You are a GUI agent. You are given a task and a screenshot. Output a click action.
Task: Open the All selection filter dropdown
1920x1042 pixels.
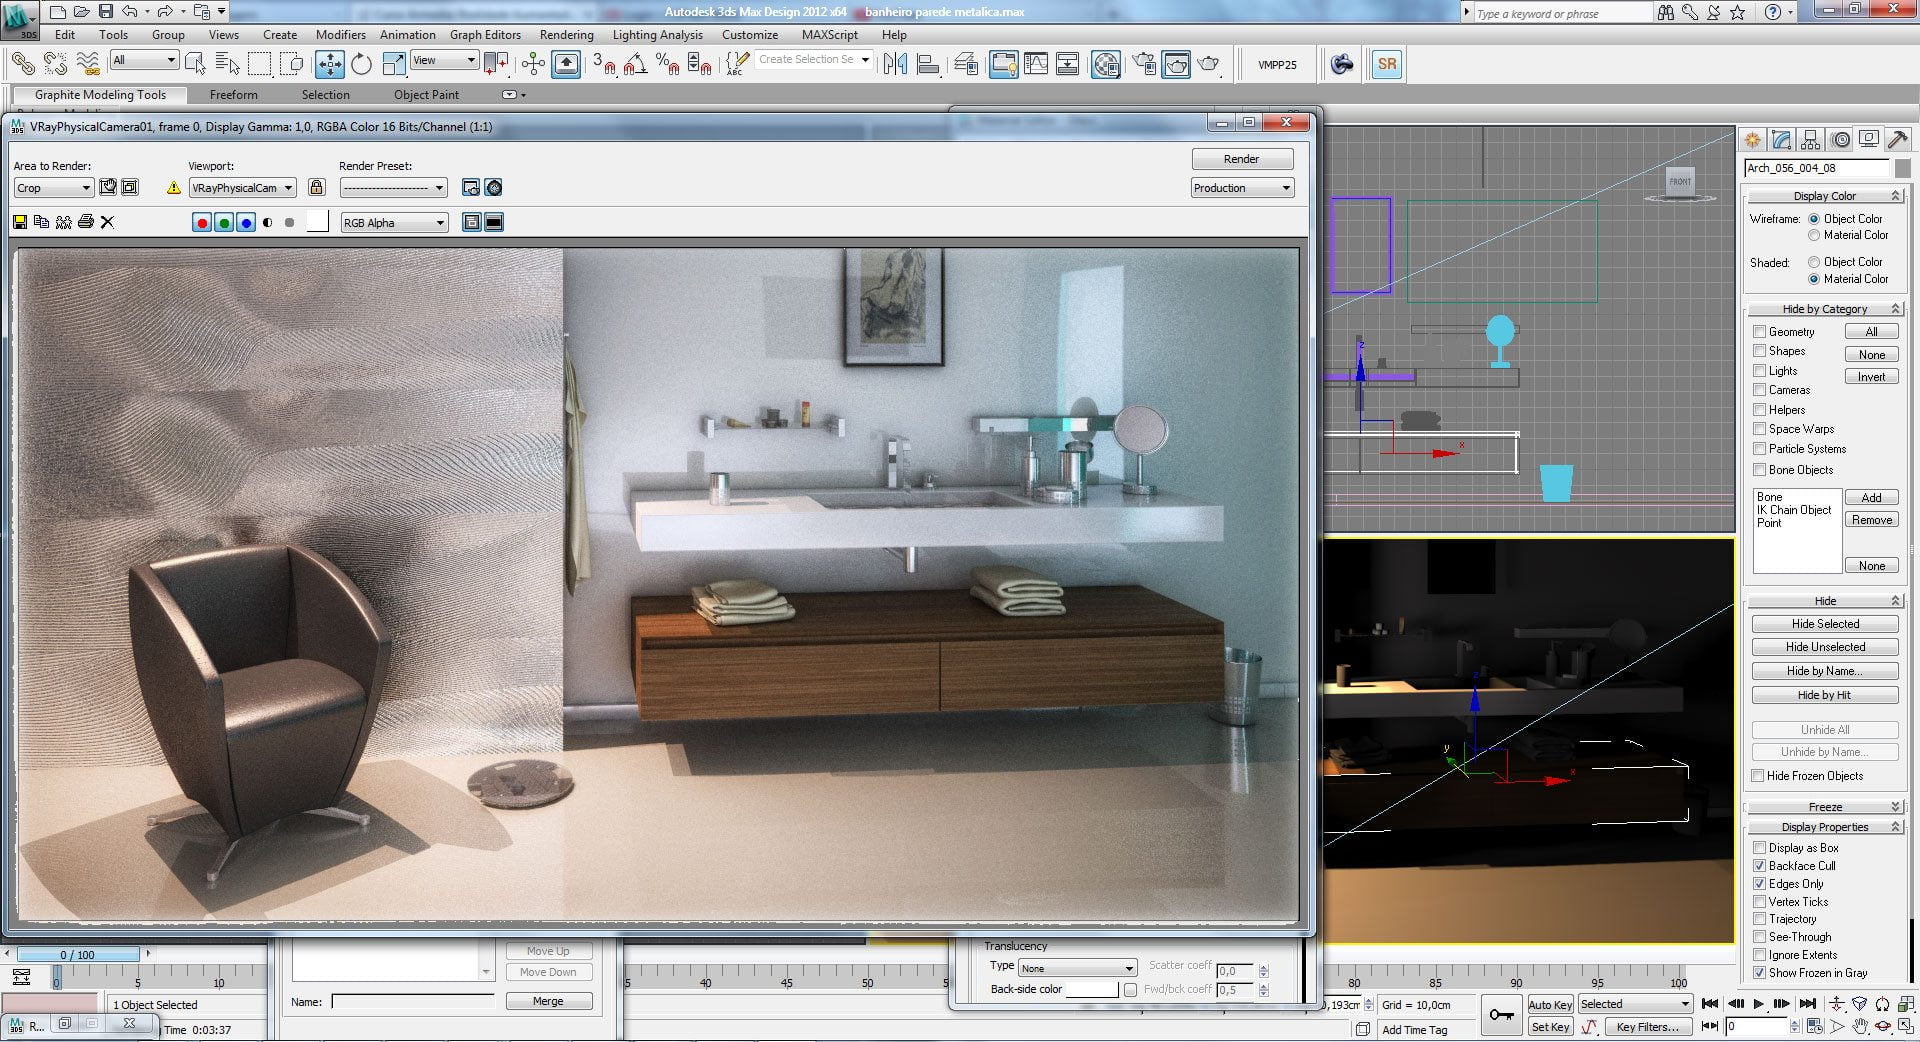[x=144, y=60]
